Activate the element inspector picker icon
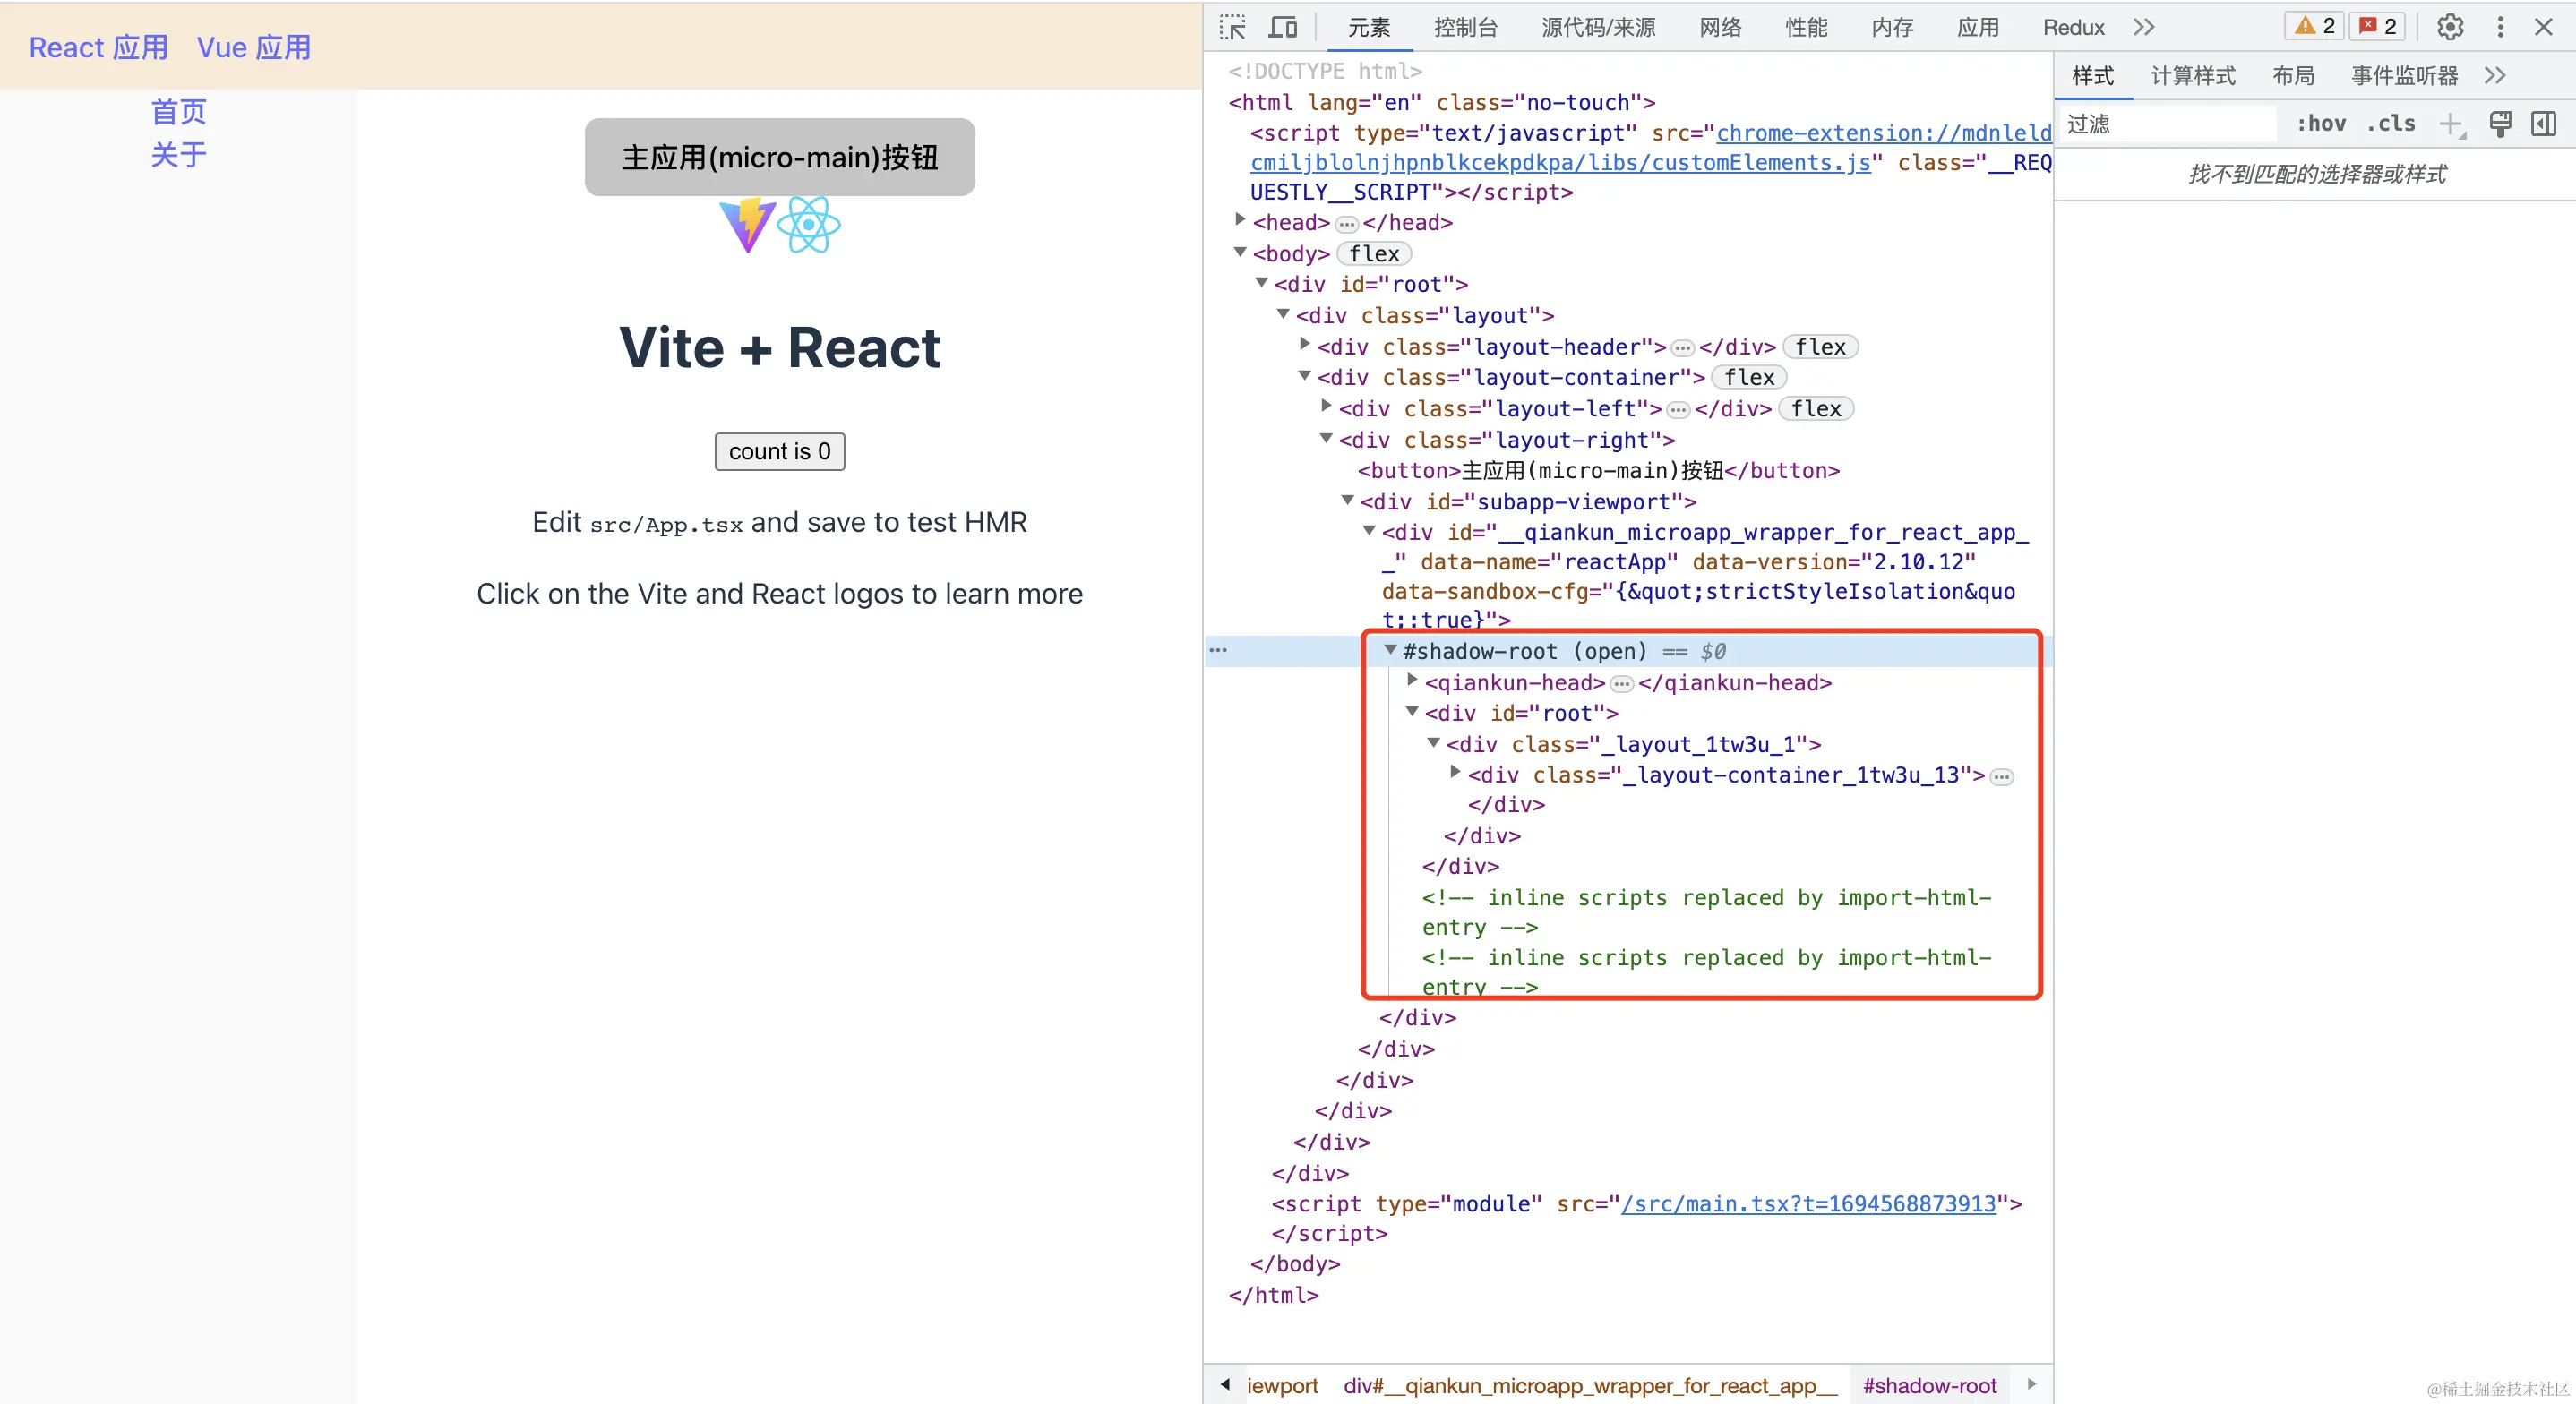 [x=1233, y=27]
